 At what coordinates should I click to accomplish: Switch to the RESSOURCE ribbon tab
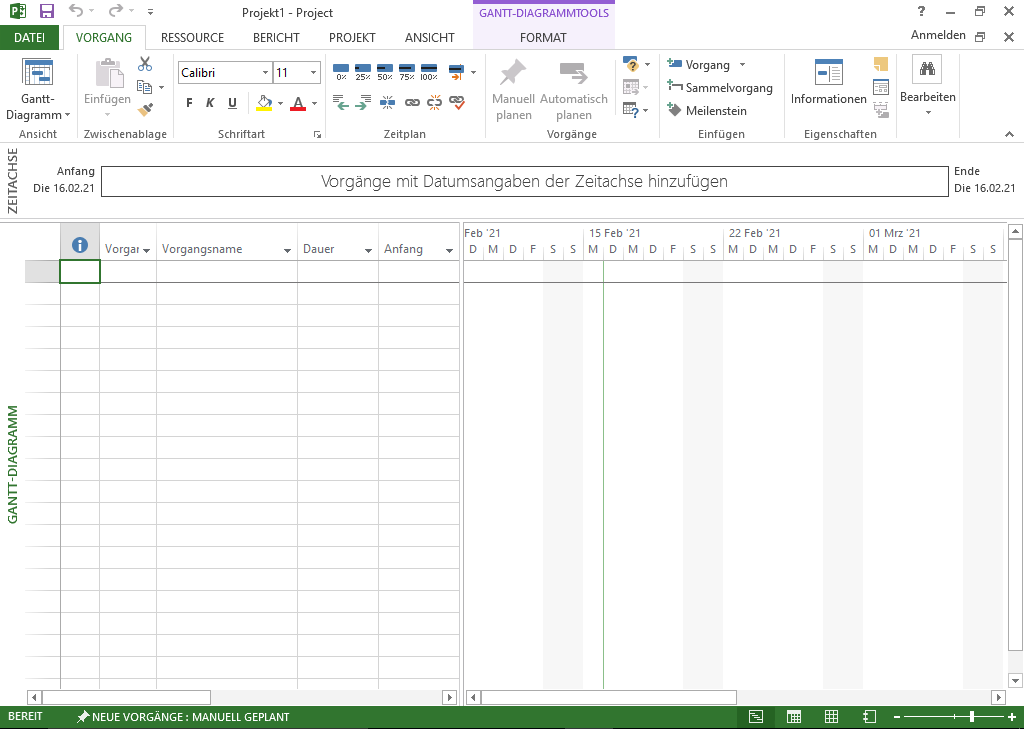point(192,38)
